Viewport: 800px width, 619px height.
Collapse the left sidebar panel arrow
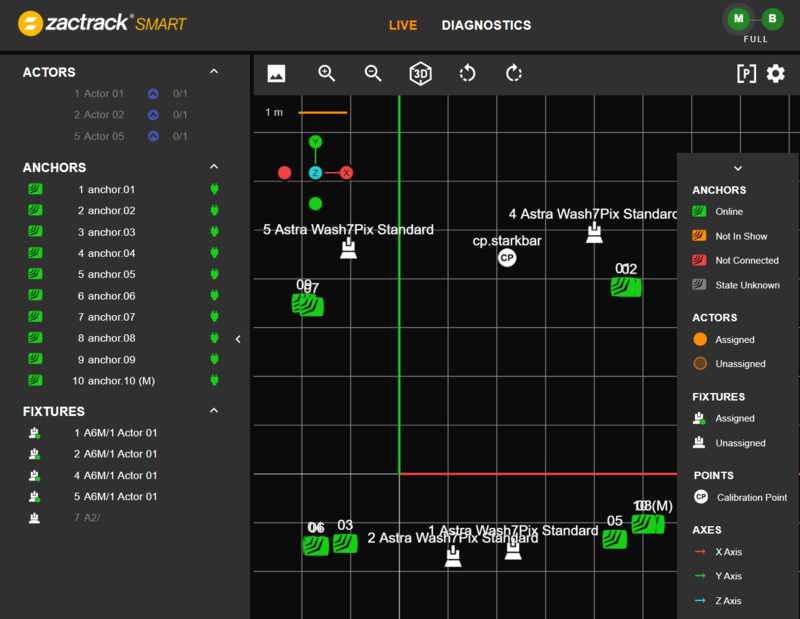[x=238, y=339]
